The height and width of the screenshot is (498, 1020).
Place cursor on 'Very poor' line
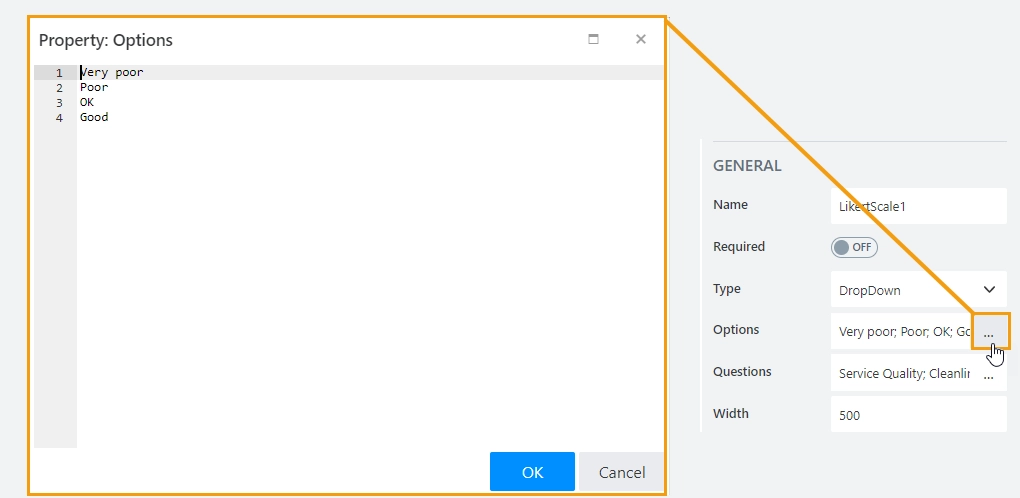pyautogui.click(x=111, y=72)
